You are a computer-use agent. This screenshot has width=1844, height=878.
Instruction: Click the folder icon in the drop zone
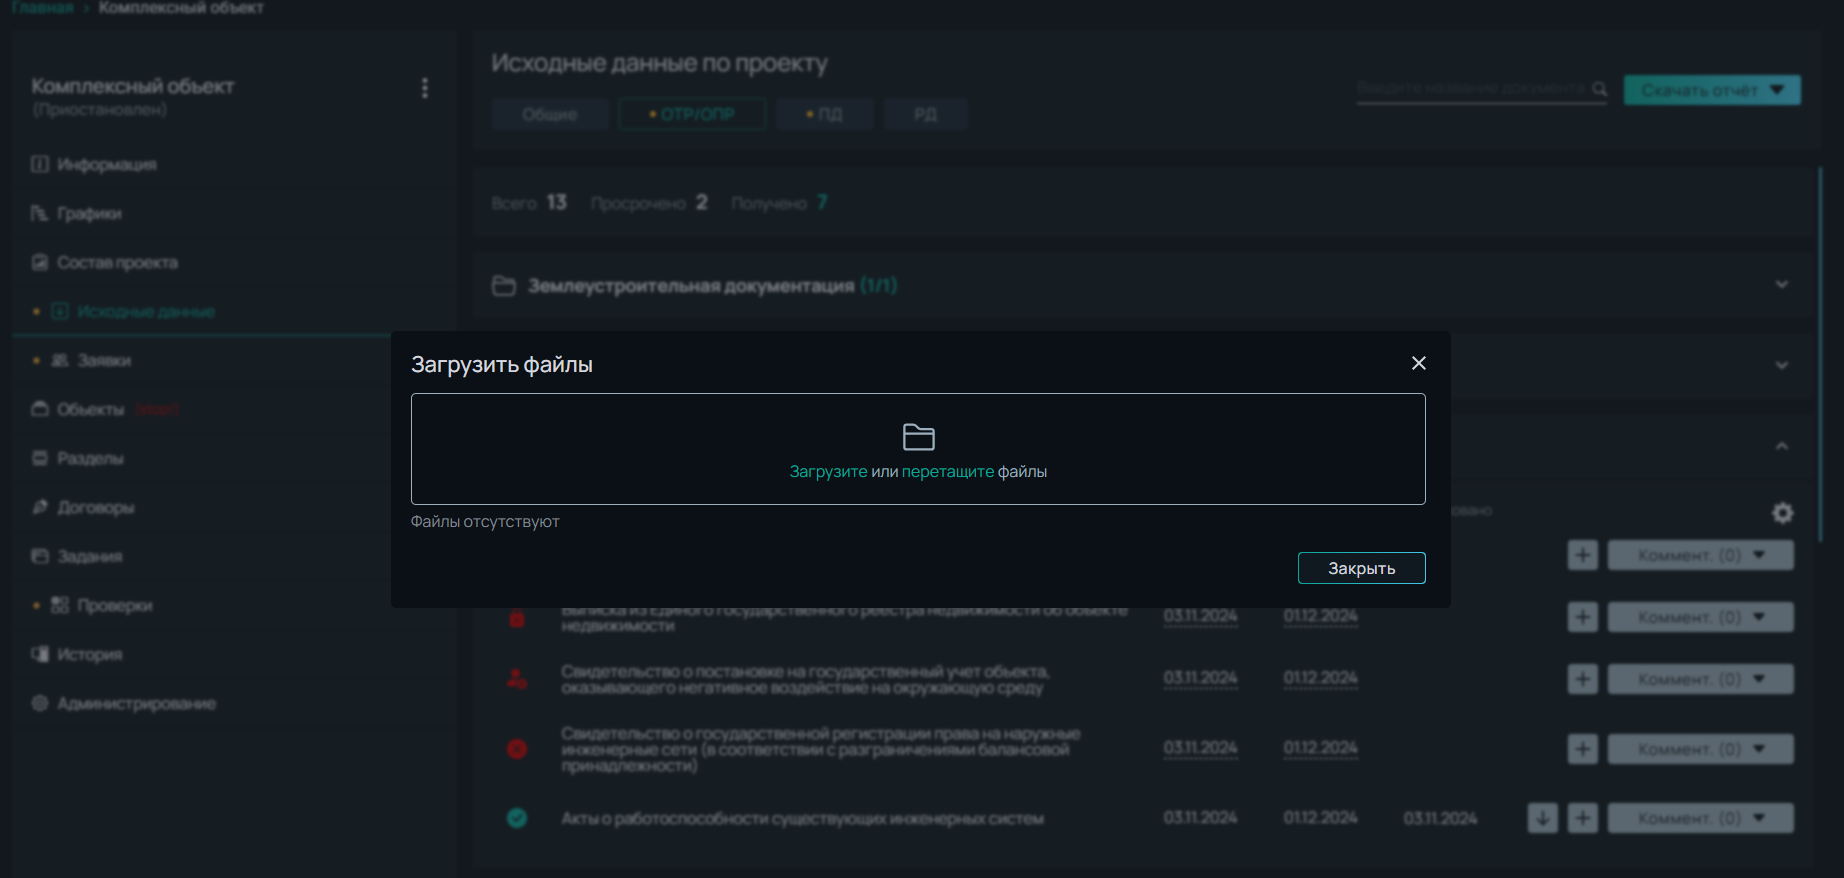(x=918, y=437)
